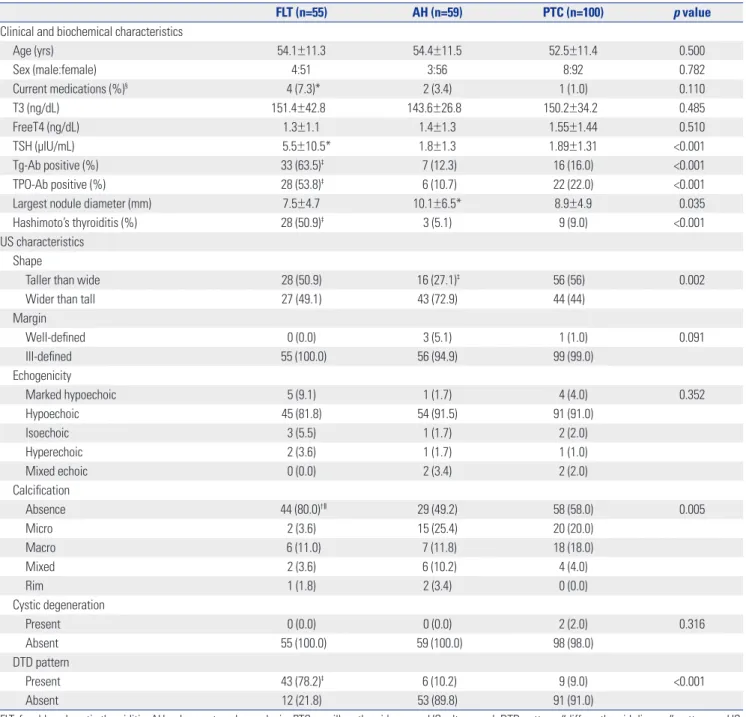
Task: Select the '33 (63.5)' cell
Action: tap(302, 165)
